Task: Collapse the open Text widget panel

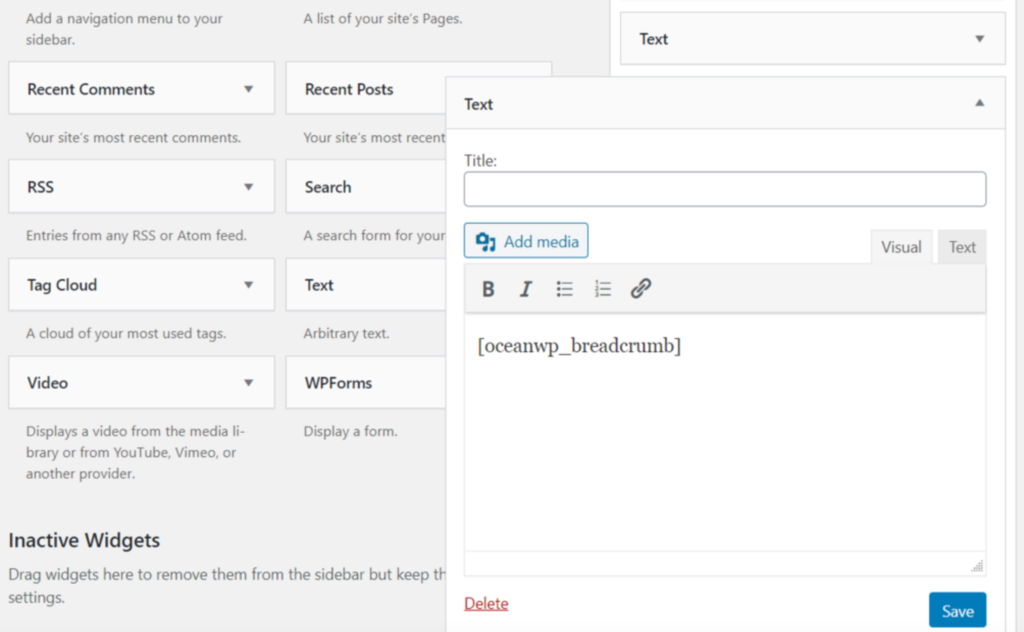Action: pyautogui.click(x=979, y=103)
